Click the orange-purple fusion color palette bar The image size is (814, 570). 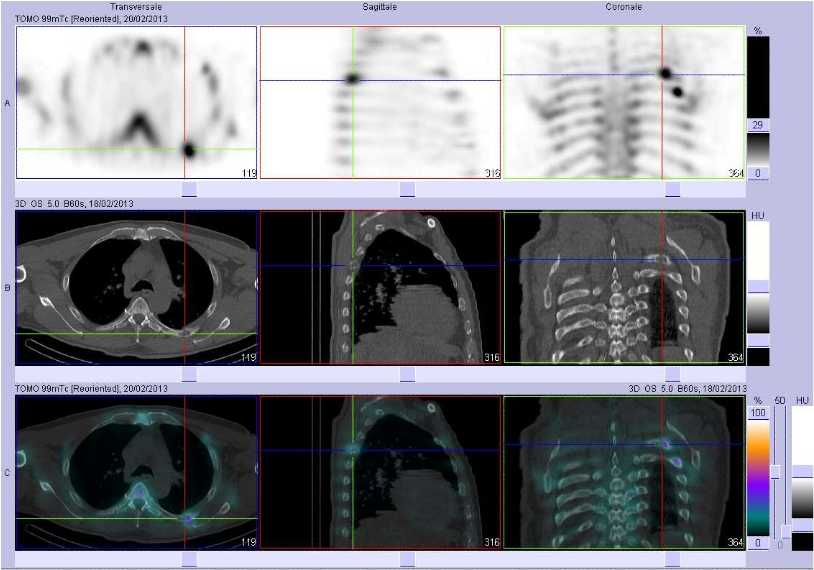coord(758,478)
